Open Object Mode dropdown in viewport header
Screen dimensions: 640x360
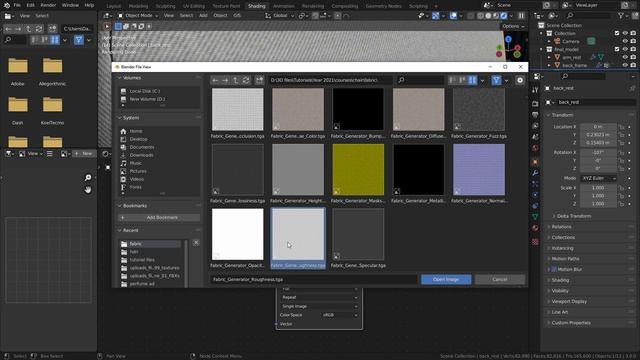(138, 16)
